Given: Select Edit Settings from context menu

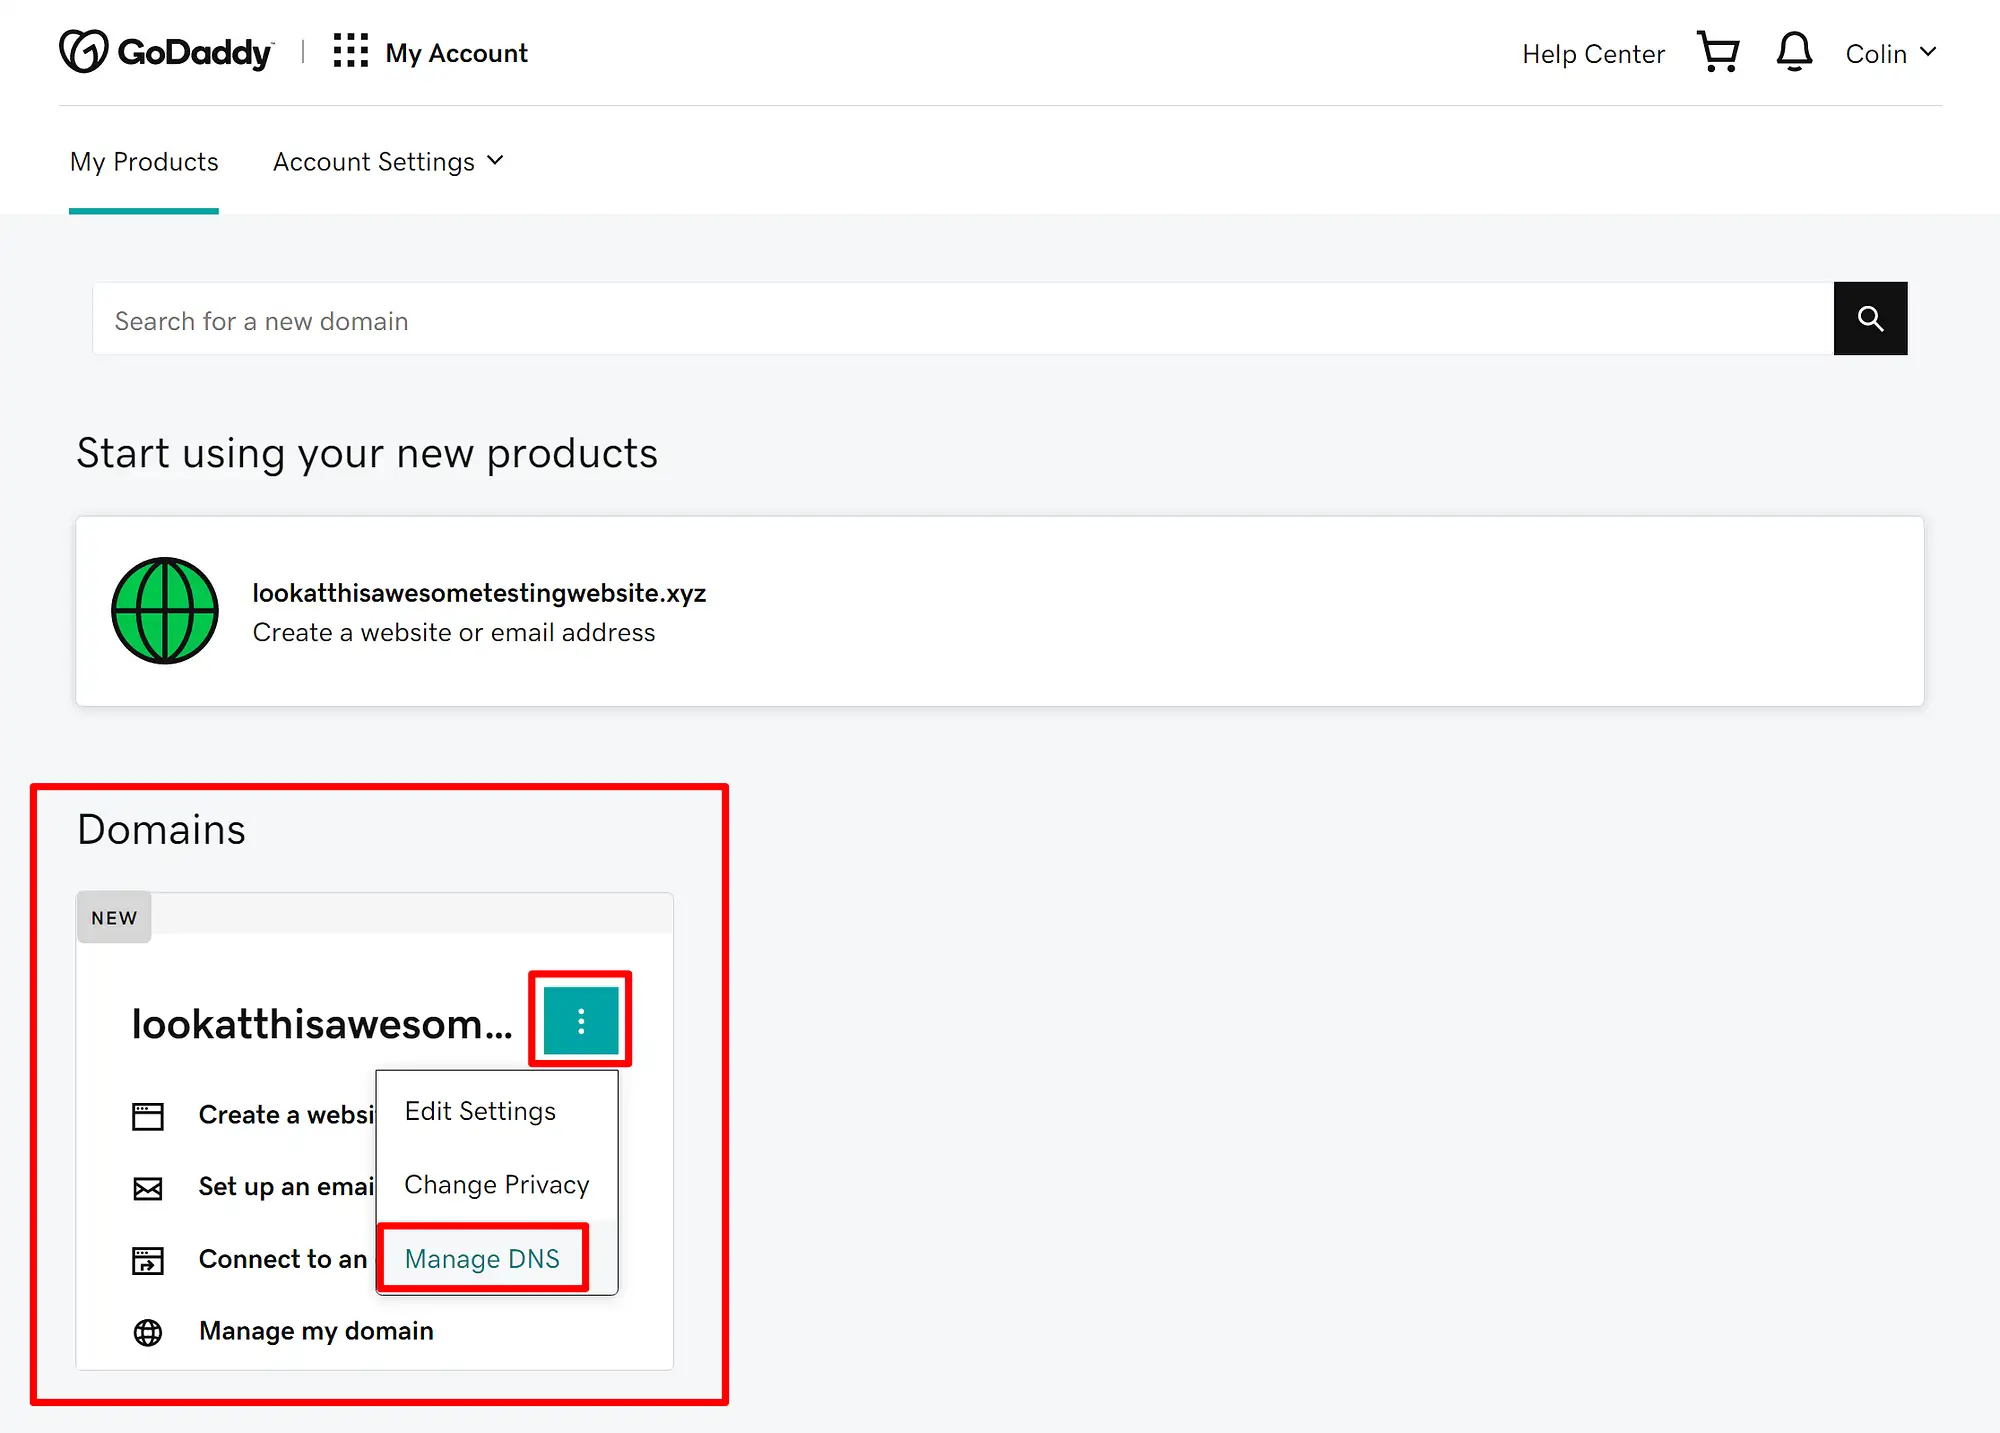Looking at the screenshot, I should click(x=481, y=1110).
